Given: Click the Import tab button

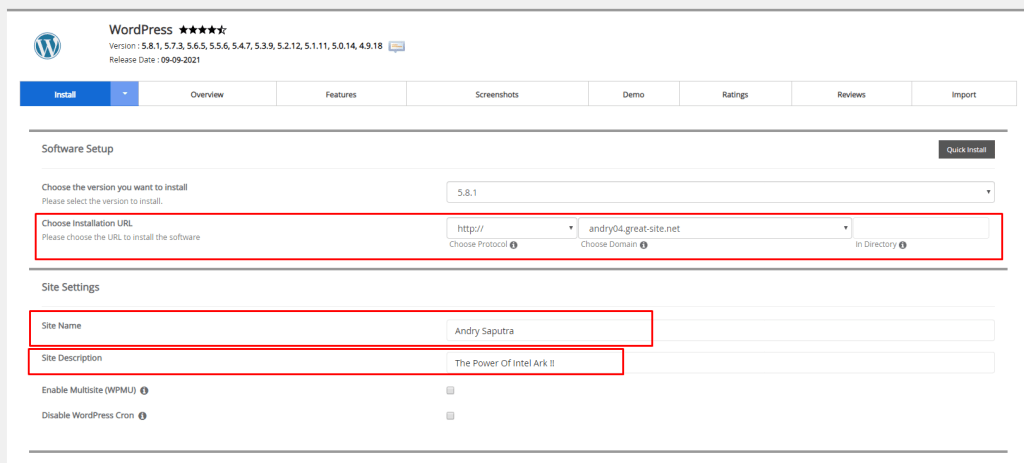Looking at the screenshot, I should coord(963,94).
